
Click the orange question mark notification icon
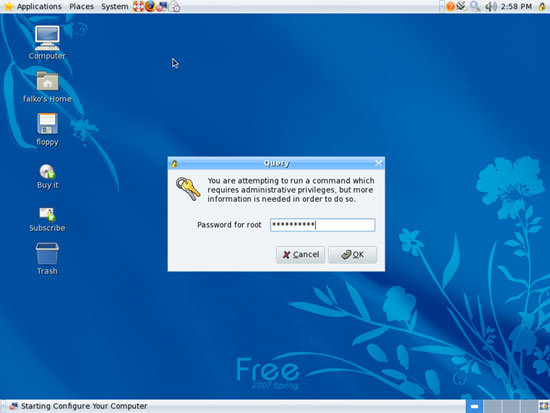tap(450, 6)
